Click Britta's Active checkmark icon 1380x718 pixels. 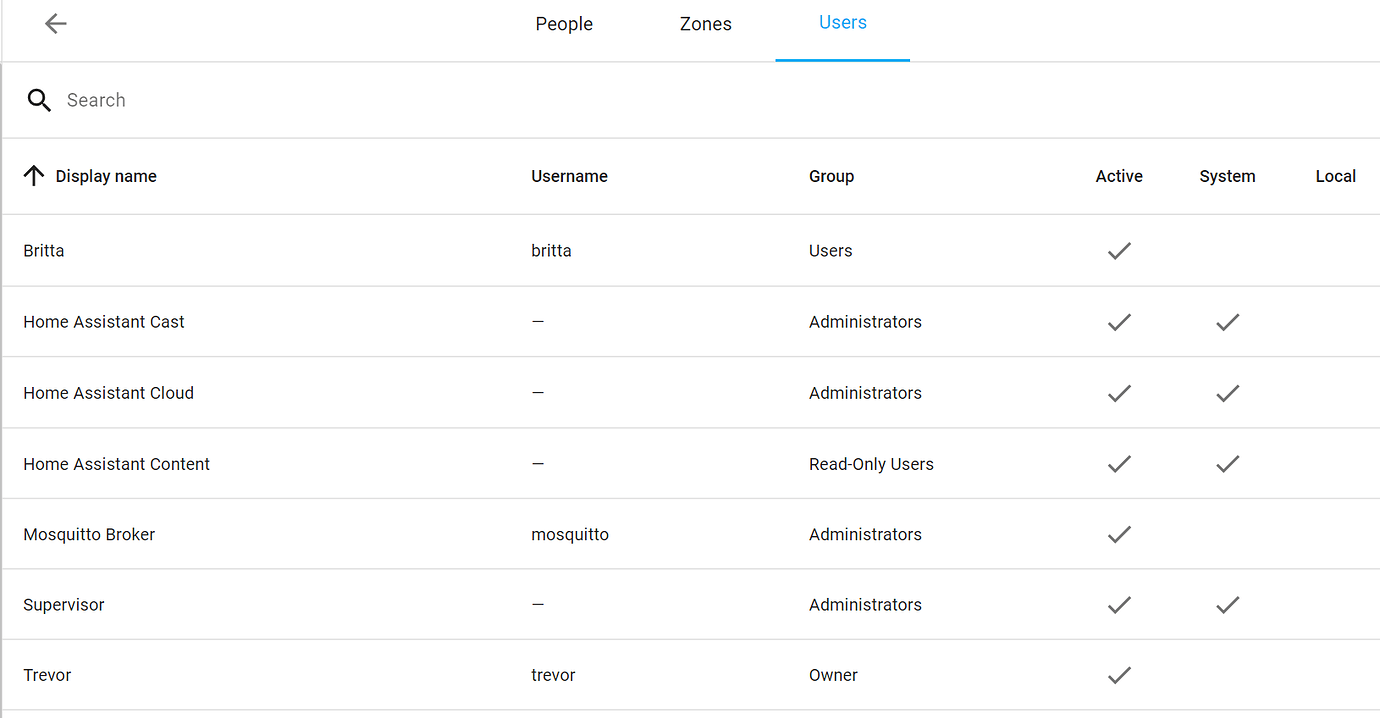coord(1119,251)
